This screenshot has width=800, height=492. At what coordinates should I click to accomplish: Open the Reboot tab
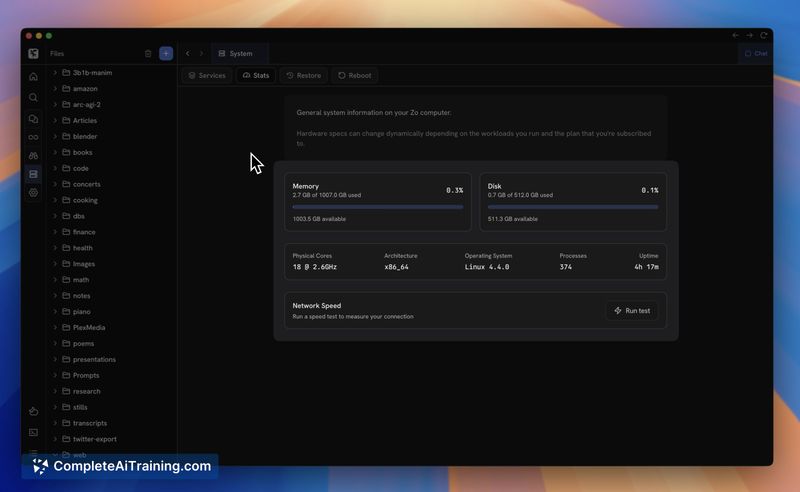click(355, 76)
